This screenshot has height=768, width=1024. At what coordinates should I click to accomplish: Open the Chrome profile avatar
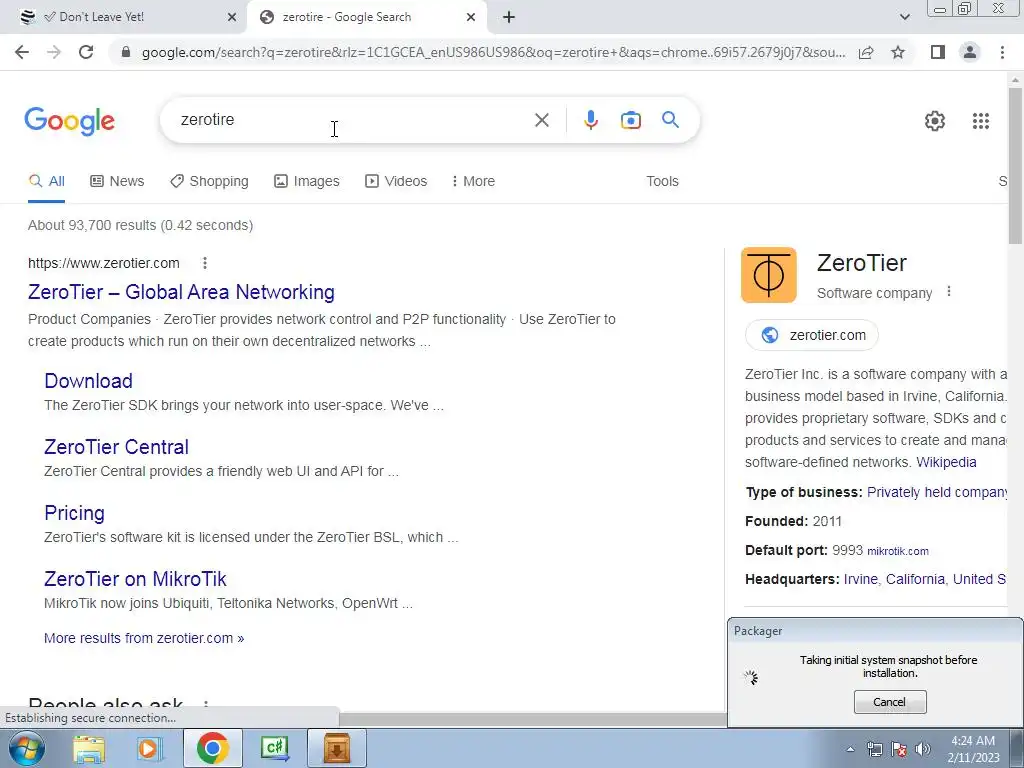point(970,52)
